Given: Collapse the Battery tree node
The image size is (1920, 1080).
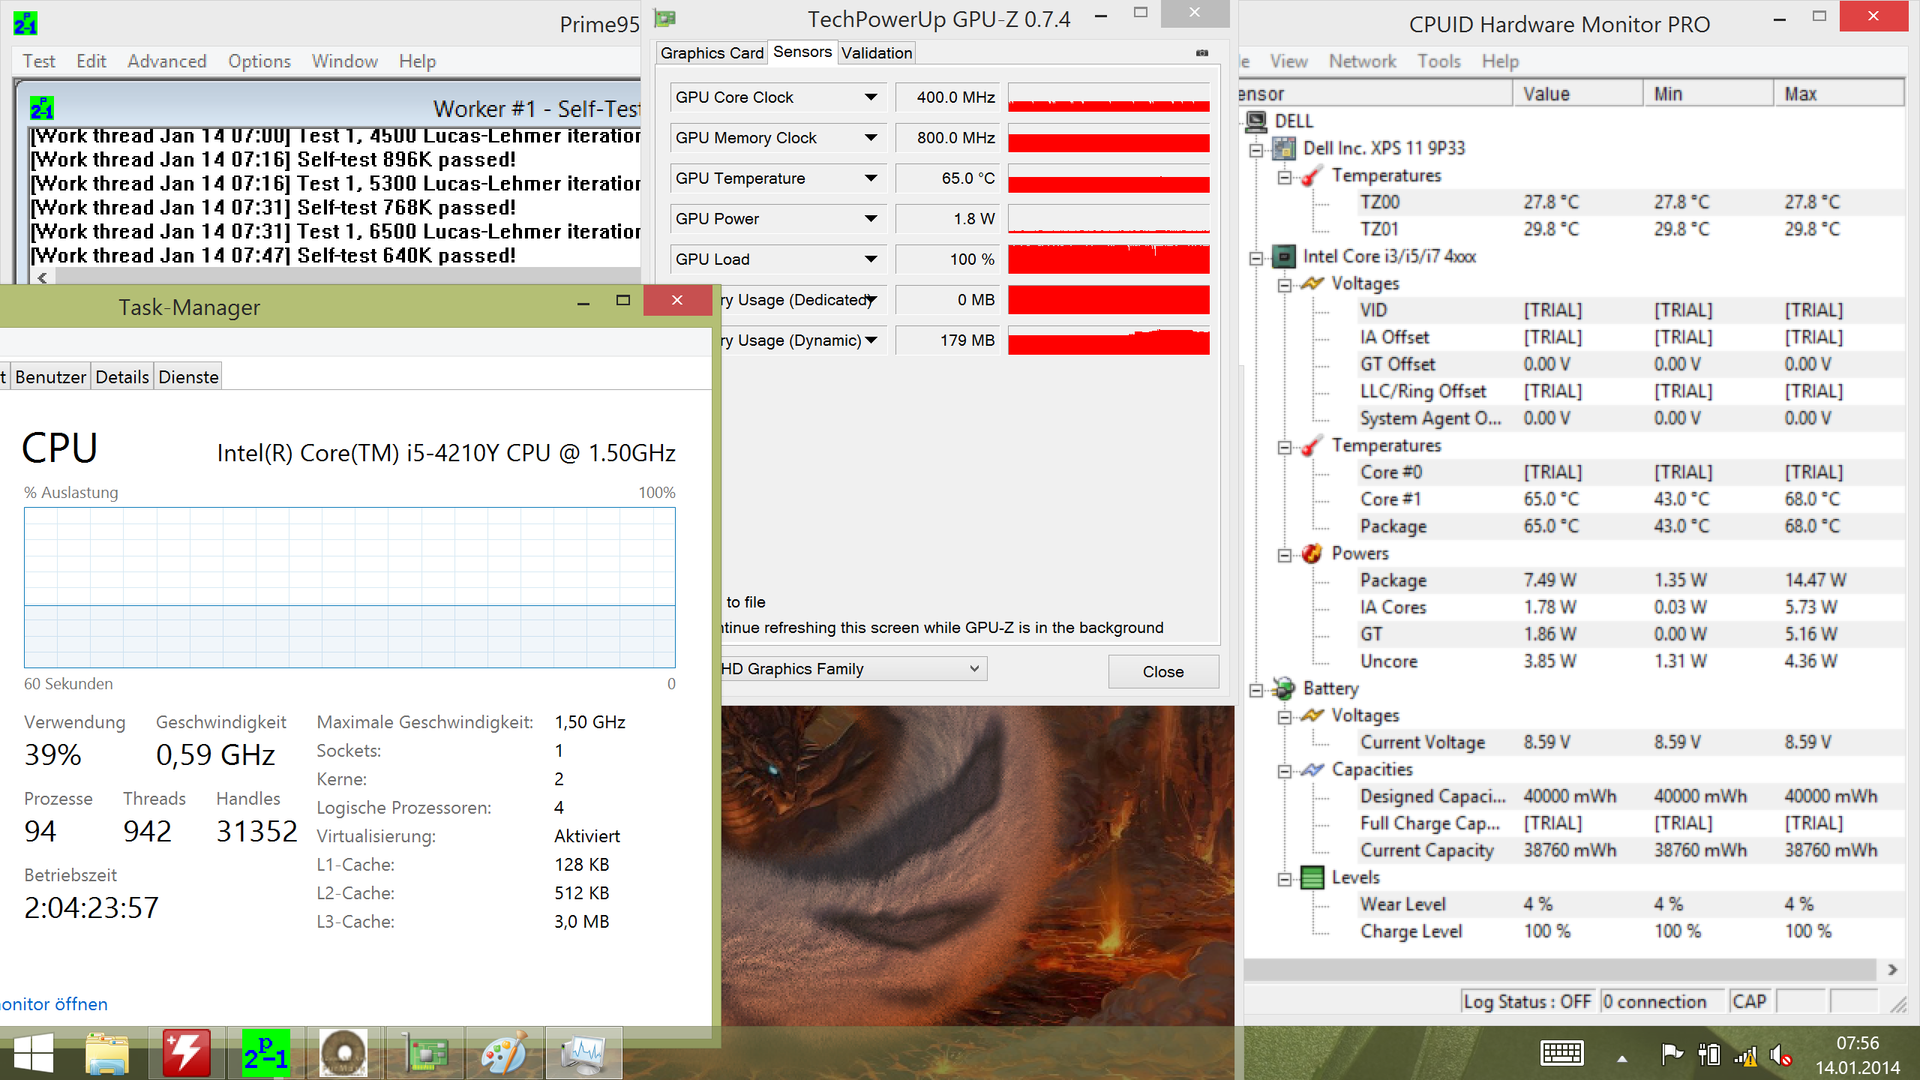Looking at the screenshot, I should (x=1256, y=690).
